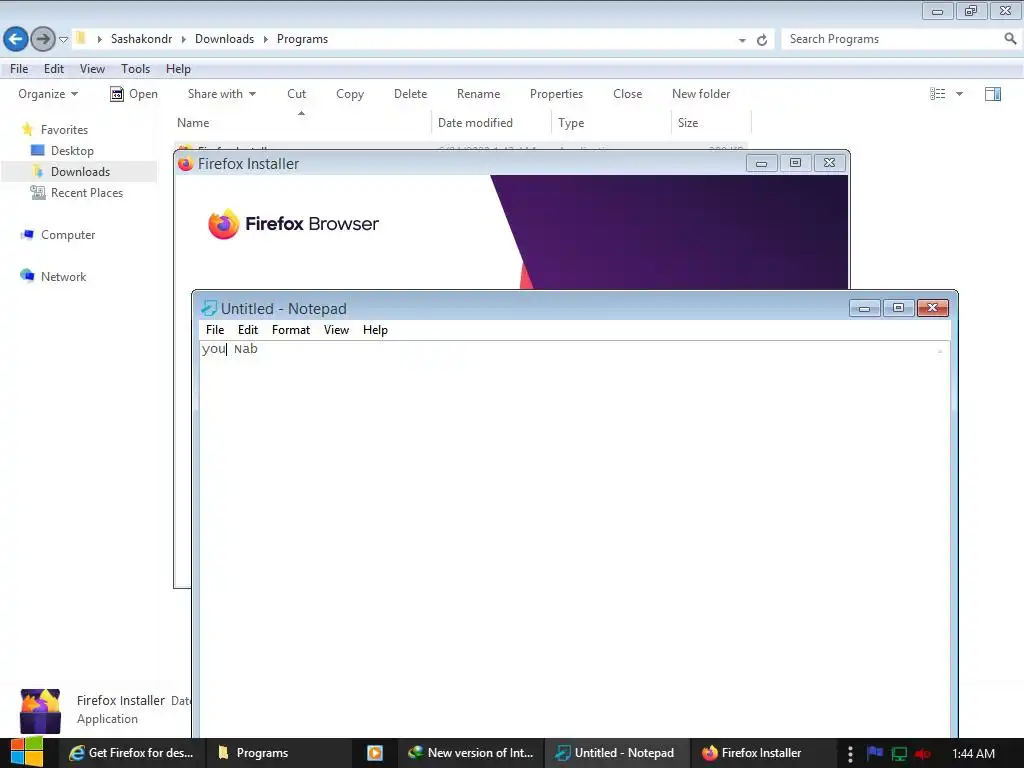Toggle the preview pane
This screenshot has height=768, width=1024.
point(993,94)
